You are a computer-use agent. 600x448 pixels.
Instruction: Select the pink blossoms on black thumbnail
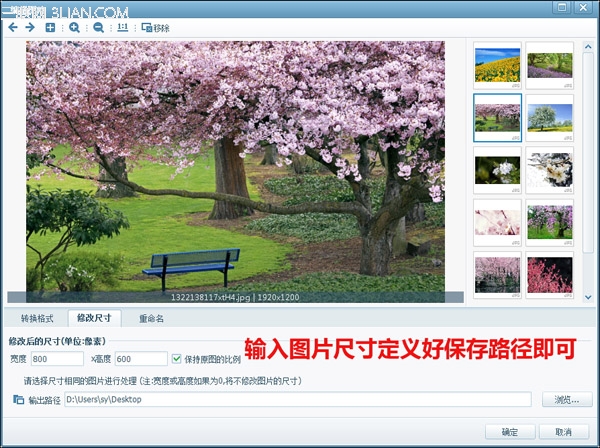550,275
